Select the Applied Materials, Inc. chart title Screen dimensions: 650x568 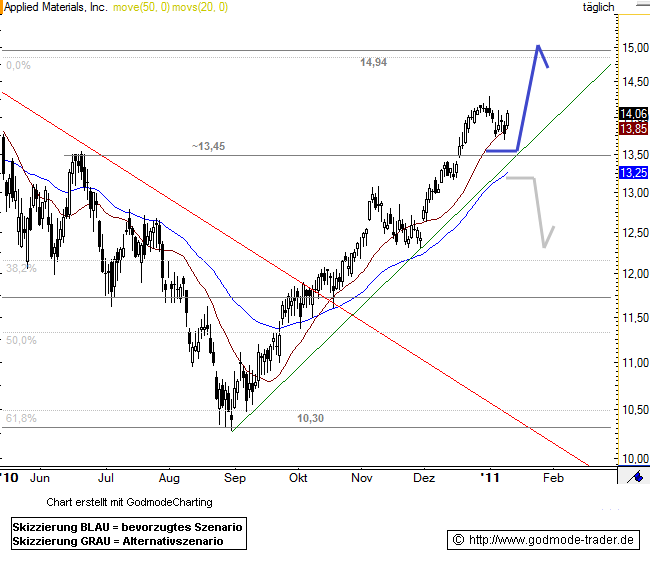55,8
